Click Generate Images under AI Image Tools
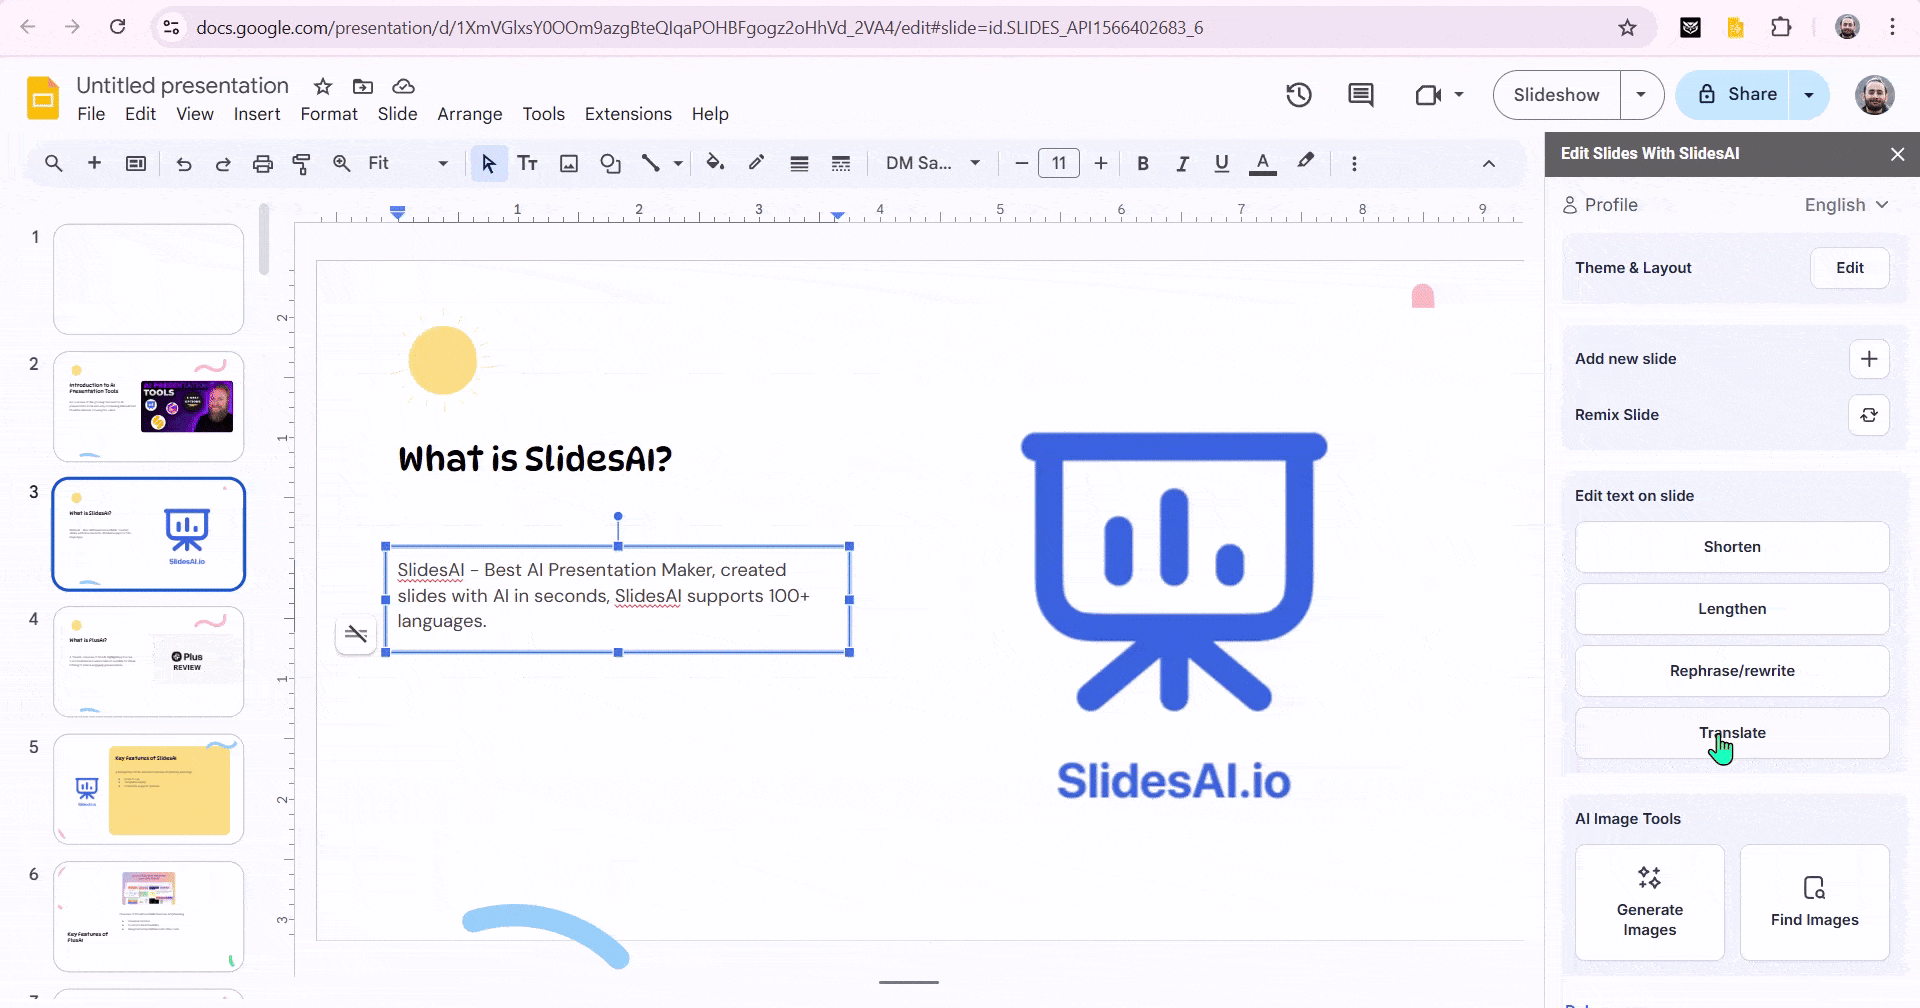 (1649, 901)
